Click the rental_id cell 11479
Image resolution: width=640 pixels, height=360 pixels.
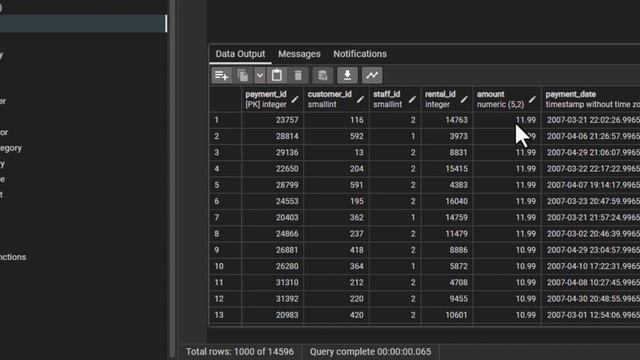click(447, 234)
